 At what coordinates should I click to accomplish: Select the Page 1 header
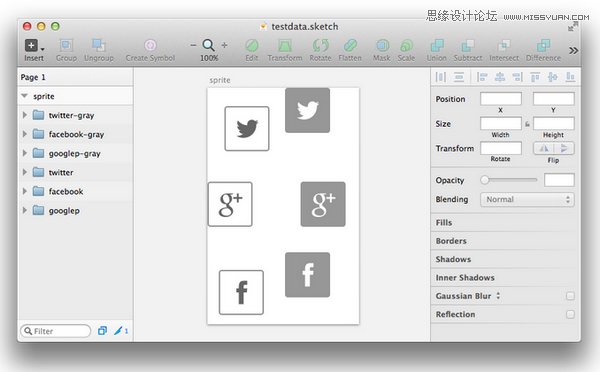pyautogui.click(x=76, y=77)
